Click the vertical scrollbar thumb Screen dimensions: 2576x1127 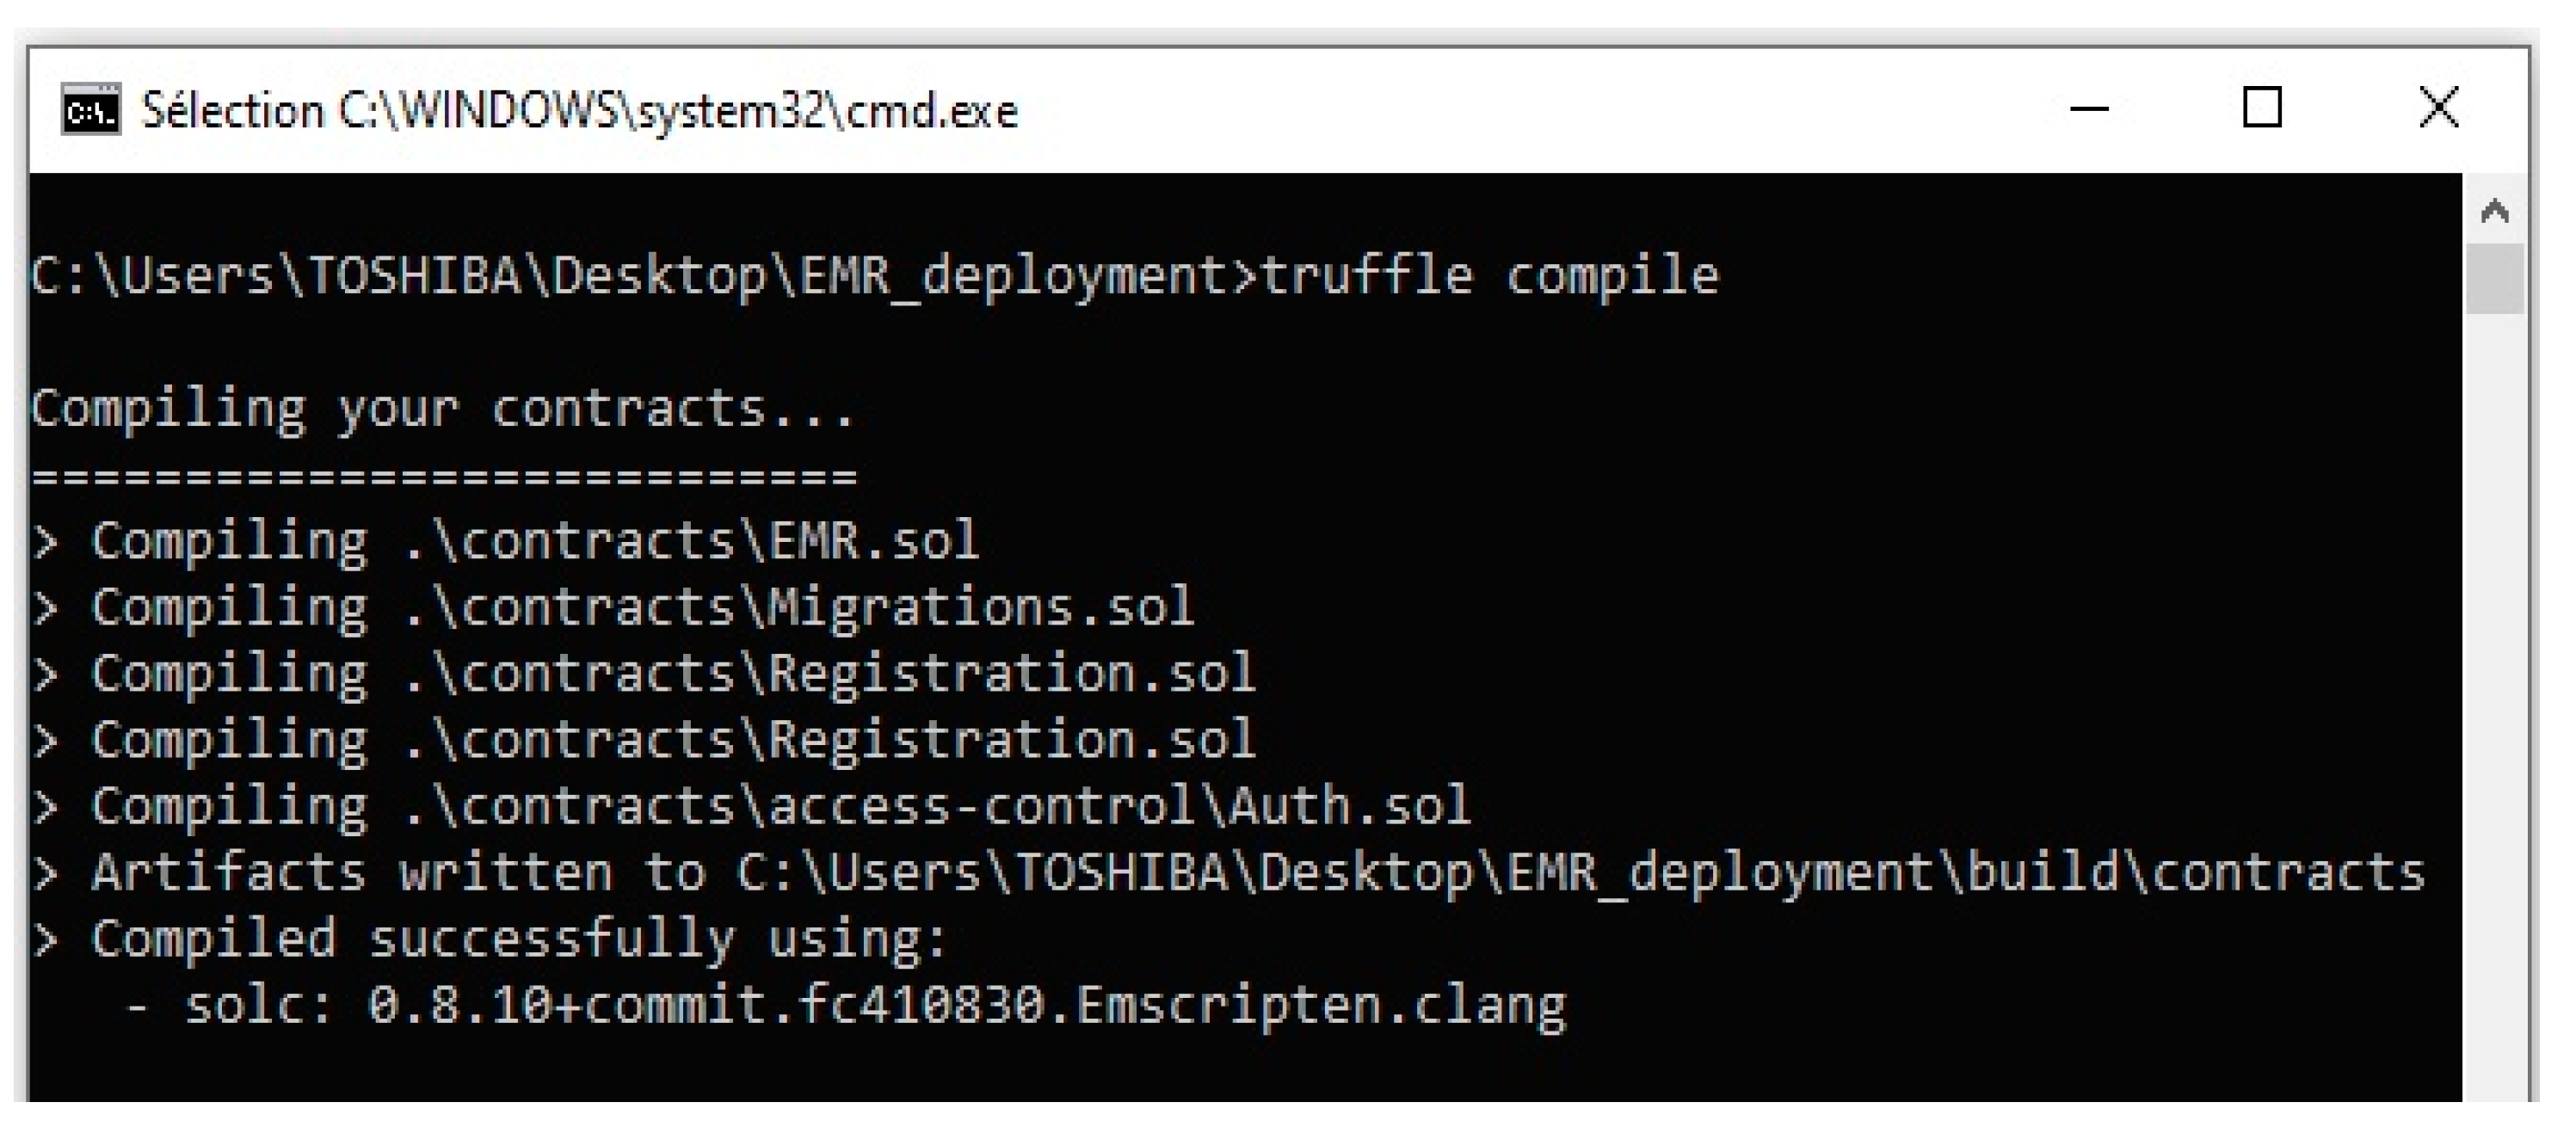(2495, 279)
